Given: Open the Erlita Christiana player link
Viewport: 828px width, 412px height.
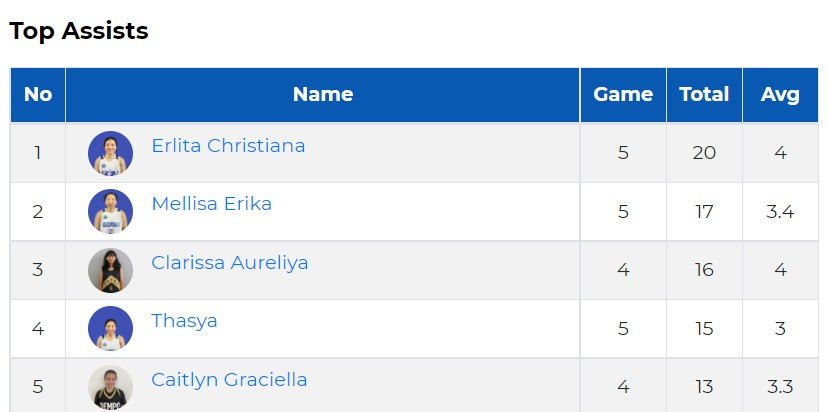Looking at the screenshot, I should pos(228,145).
